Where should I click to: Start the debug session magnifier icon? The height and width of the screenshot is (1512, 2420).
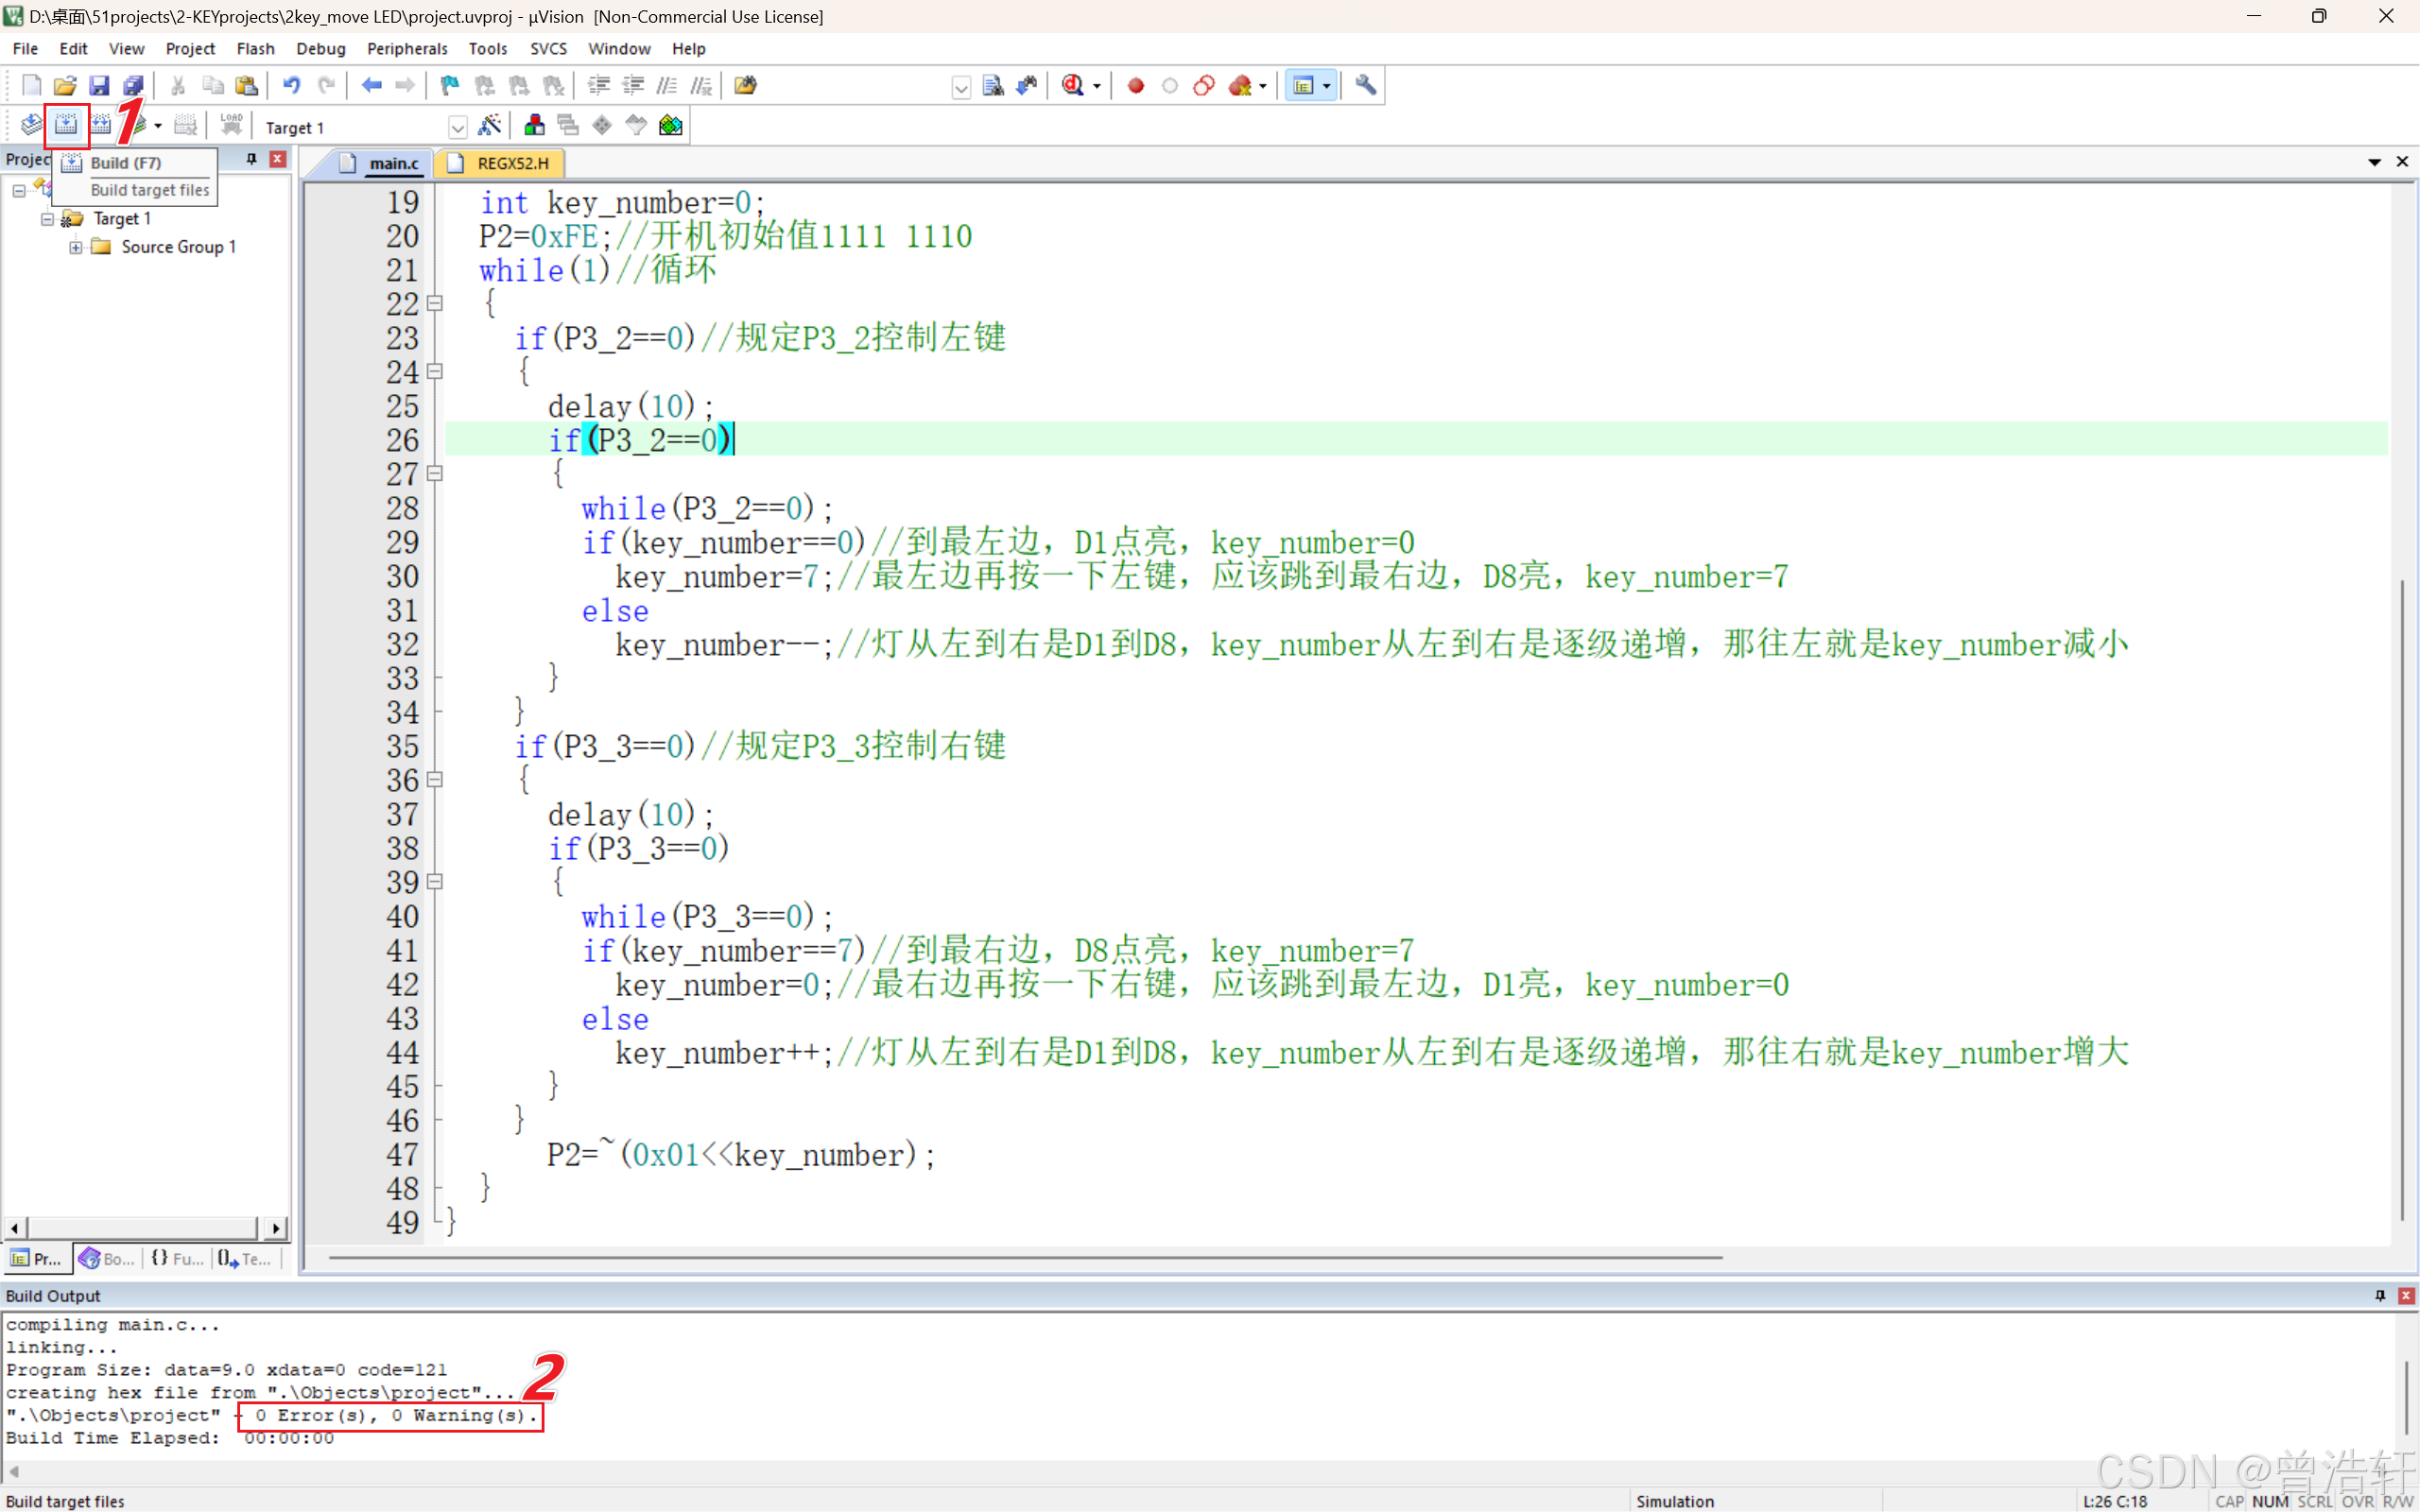(x=1073, y=86)
